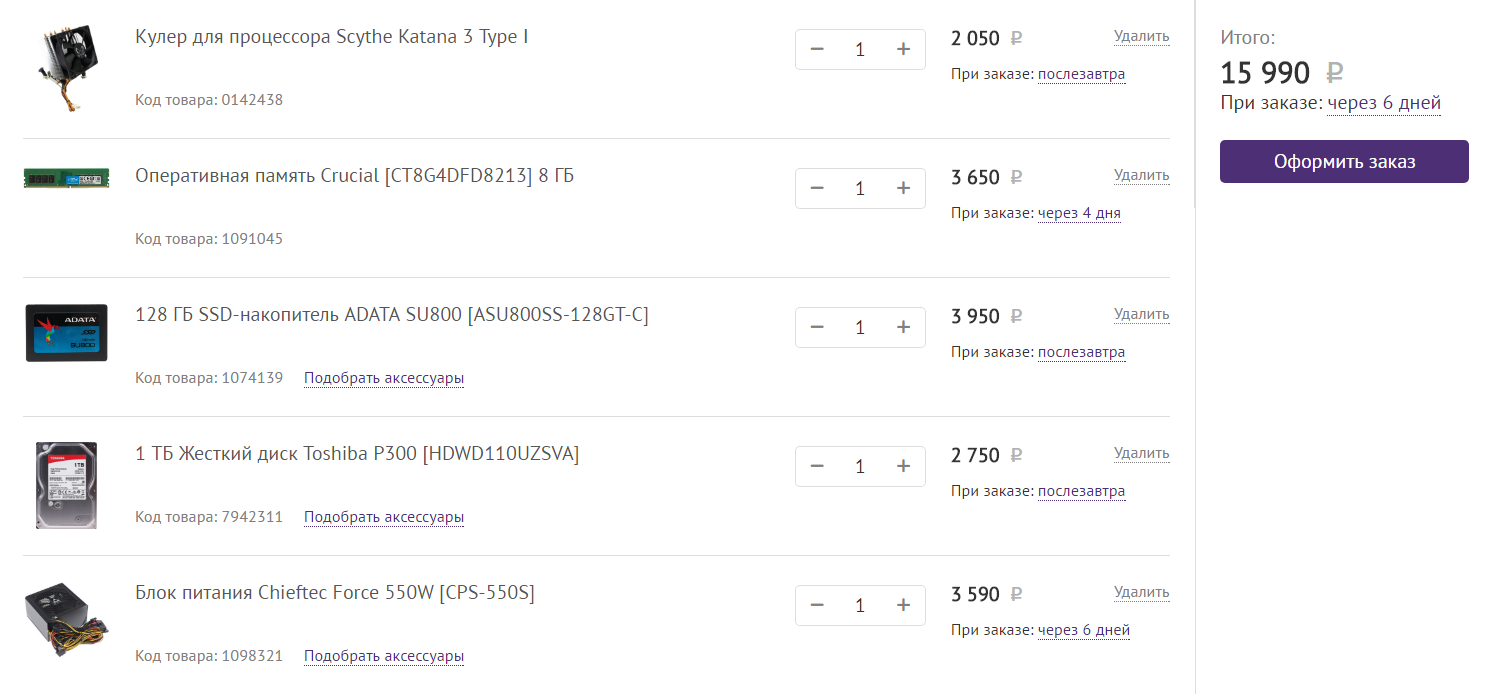Screen dimensions: 1492x694
Task: Remove Crucial memory via Удалить link
Action: click(x=1141, y=175)
